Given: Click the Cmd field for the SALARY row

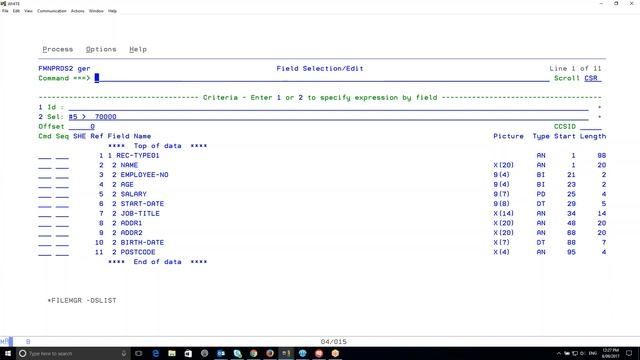Looking at the screenshot, I should pos(45,194).
